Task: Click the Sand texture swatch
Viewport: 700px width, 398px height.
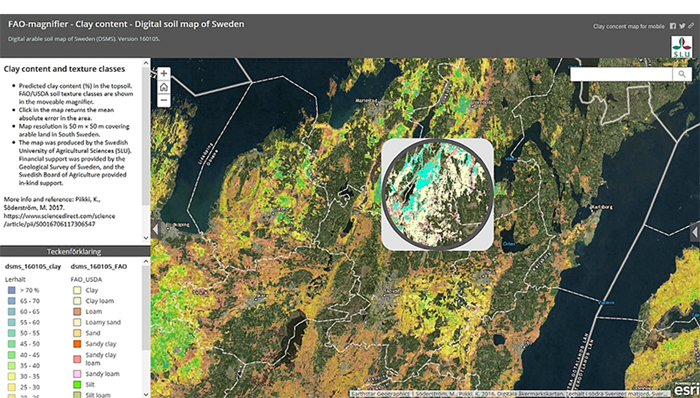Action: 77,333
